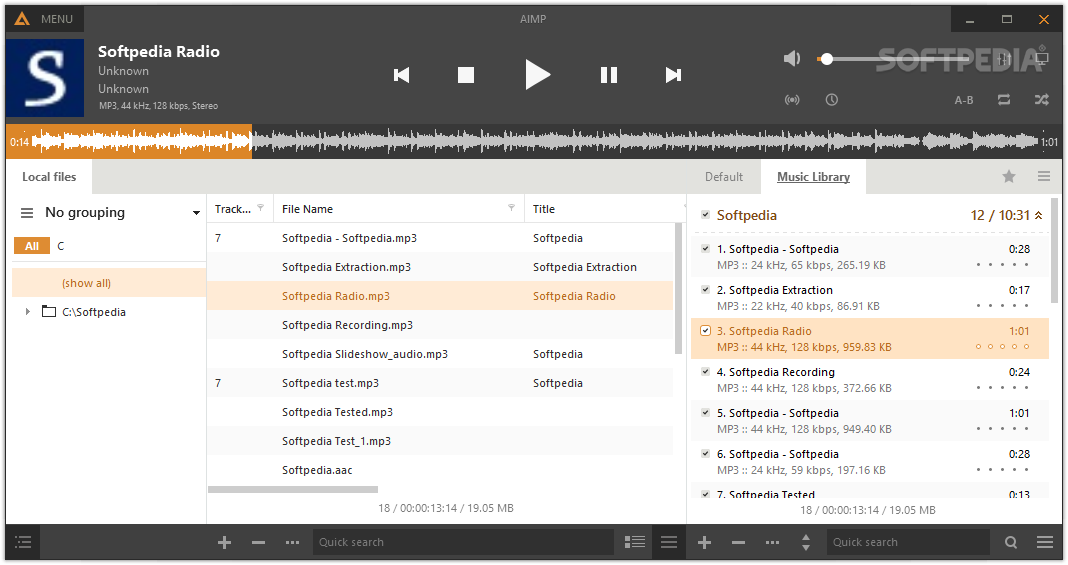Viewport: 1068px width, 565px height.
Task: Toggle the repeat track icon
Action: 1004,100
